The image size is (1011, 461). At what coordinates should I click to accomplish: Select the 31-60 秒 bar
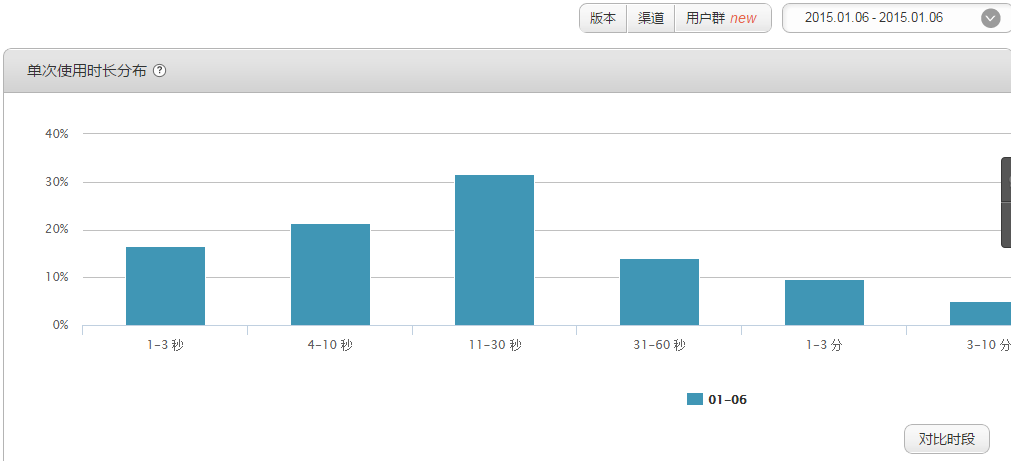tap(660, 292)
